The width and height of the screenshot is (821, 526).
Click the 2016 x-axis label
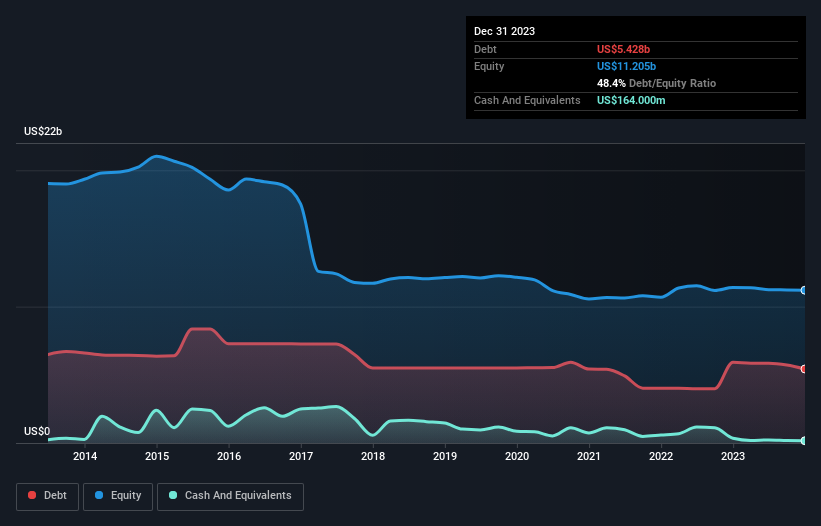[229, 456]
